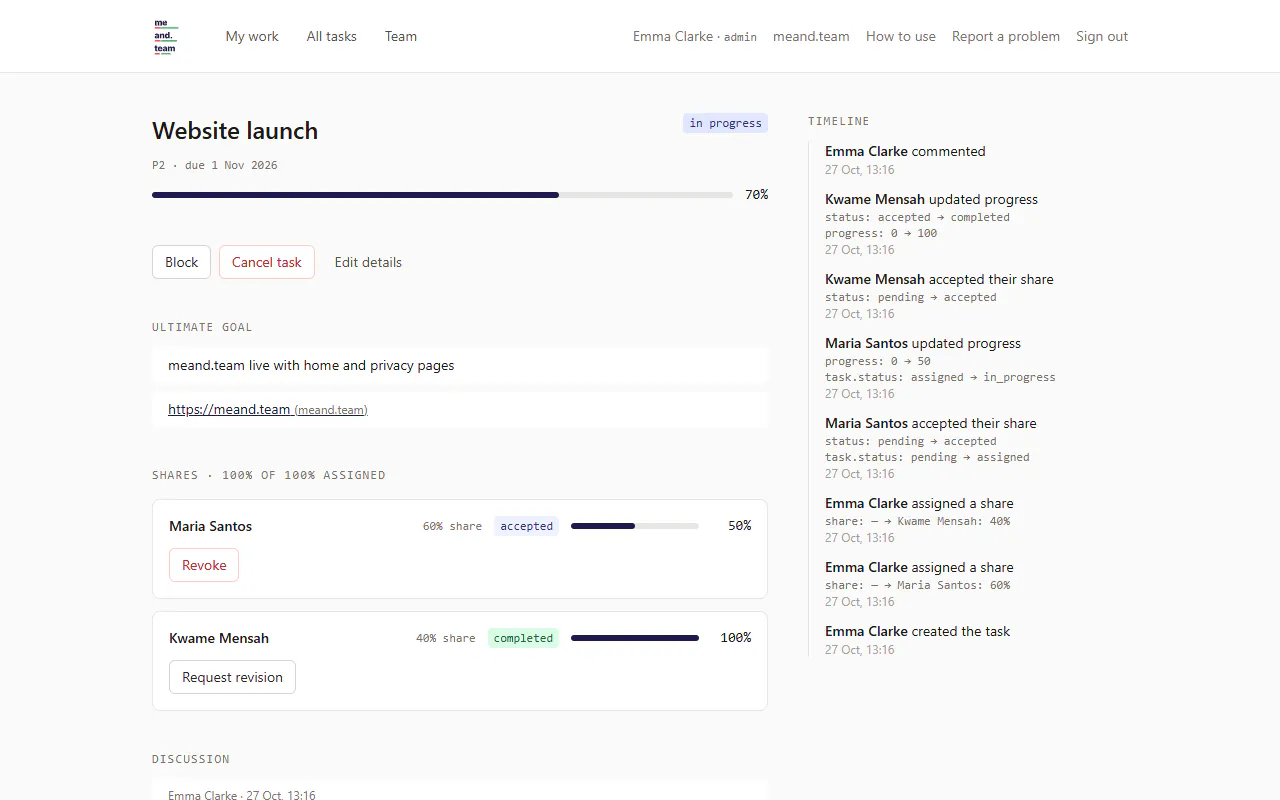Open the meand.team header link
This screenshot has height=800, width=1280.
coord(811,36)
